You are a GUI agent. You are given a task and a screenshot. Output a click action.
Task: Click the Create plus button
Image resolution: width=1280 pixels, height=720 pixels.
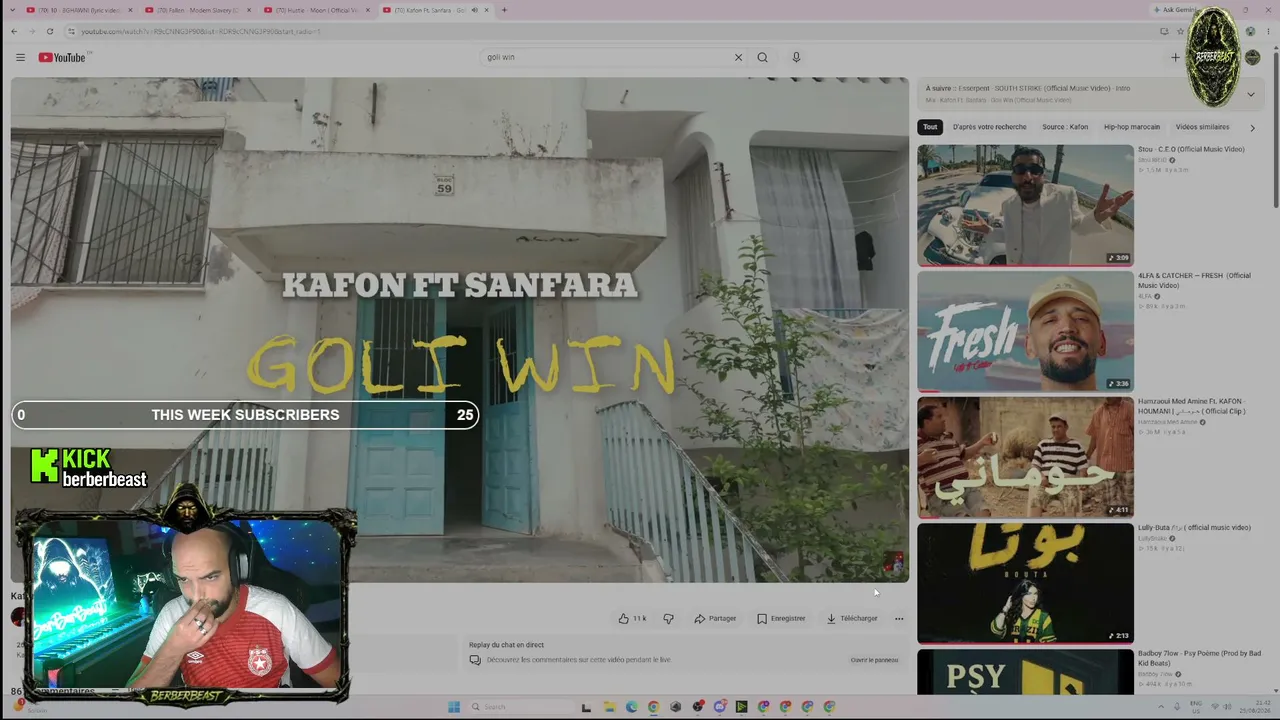1175,57
